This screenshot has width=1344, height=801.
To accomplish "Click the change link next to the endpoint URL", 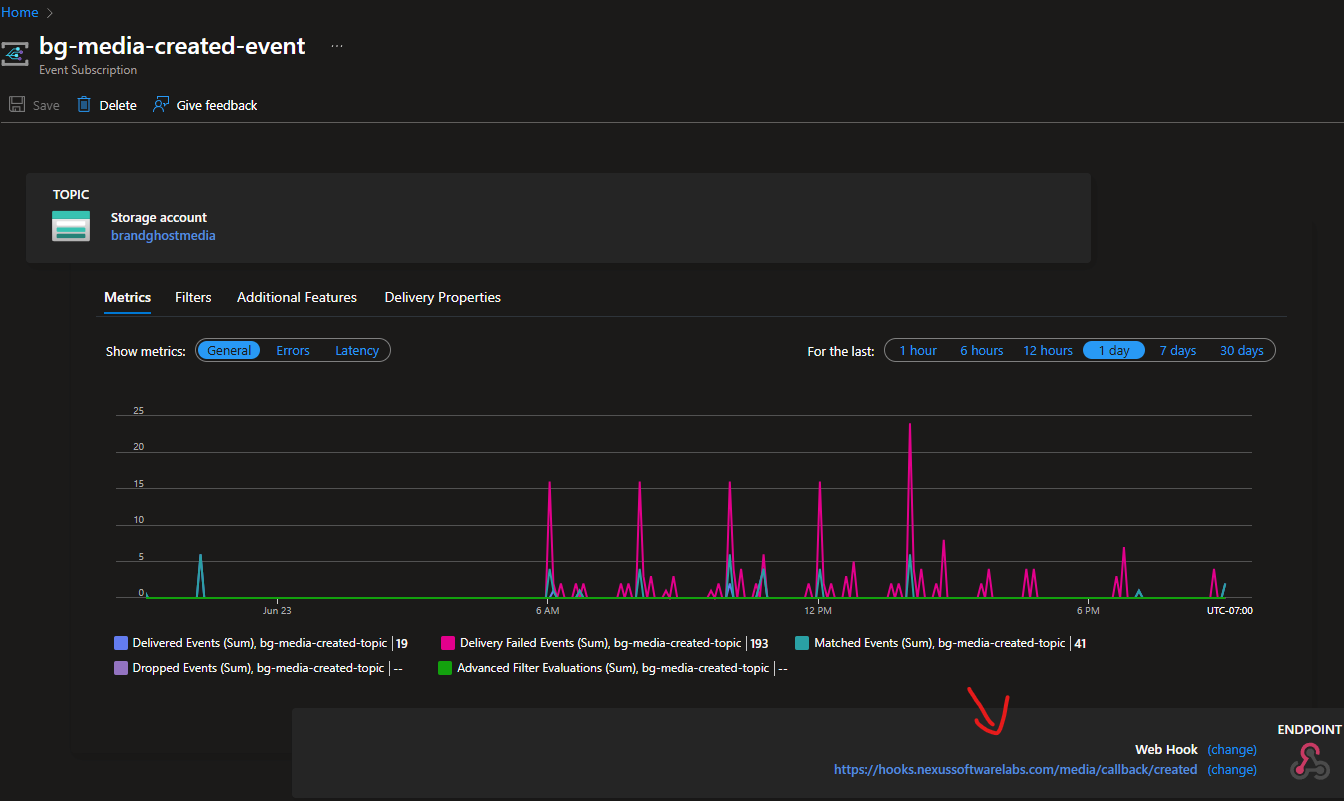I will click(x=1232, y=770).
